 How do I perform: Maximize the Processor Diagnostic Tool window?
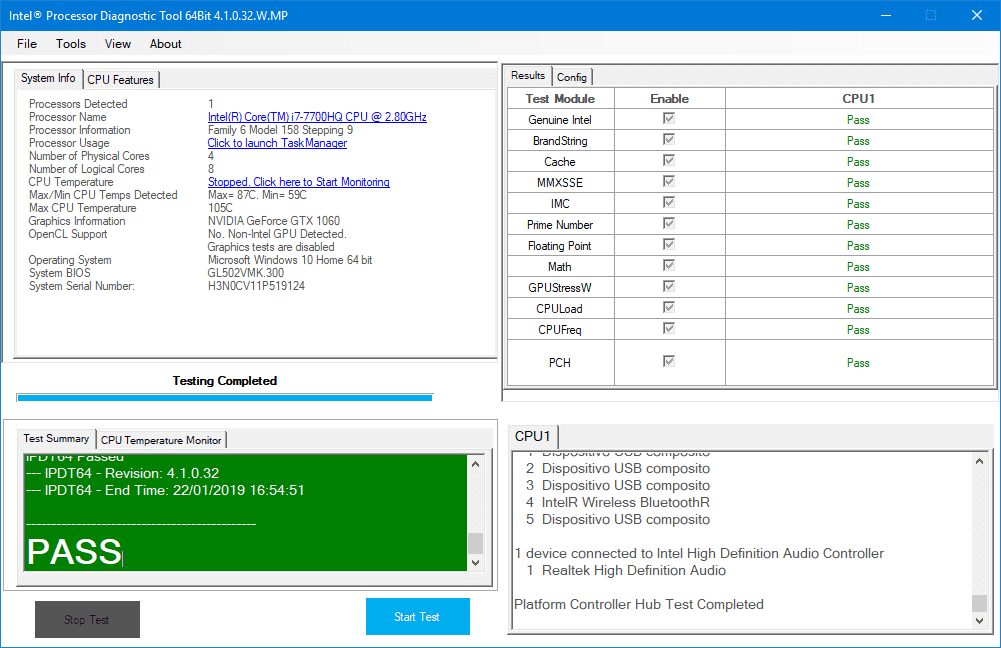[931, 15]
